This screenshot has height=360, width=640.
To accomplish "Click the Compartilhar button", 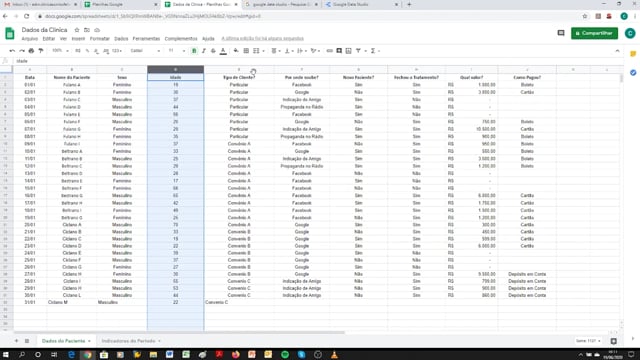I will [594, 33].
